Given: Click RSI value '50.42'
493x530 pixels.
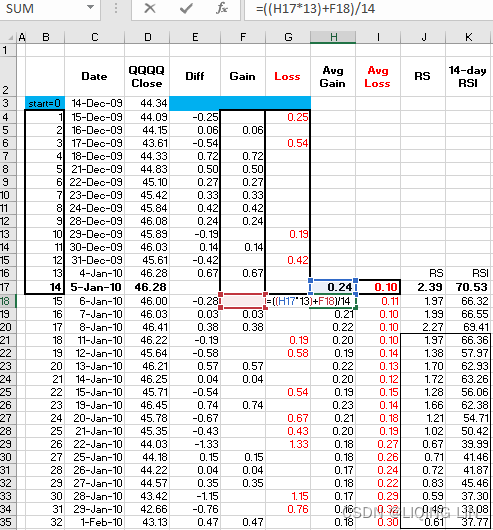Looking at the screenshot, I should (x=468, y=431).
